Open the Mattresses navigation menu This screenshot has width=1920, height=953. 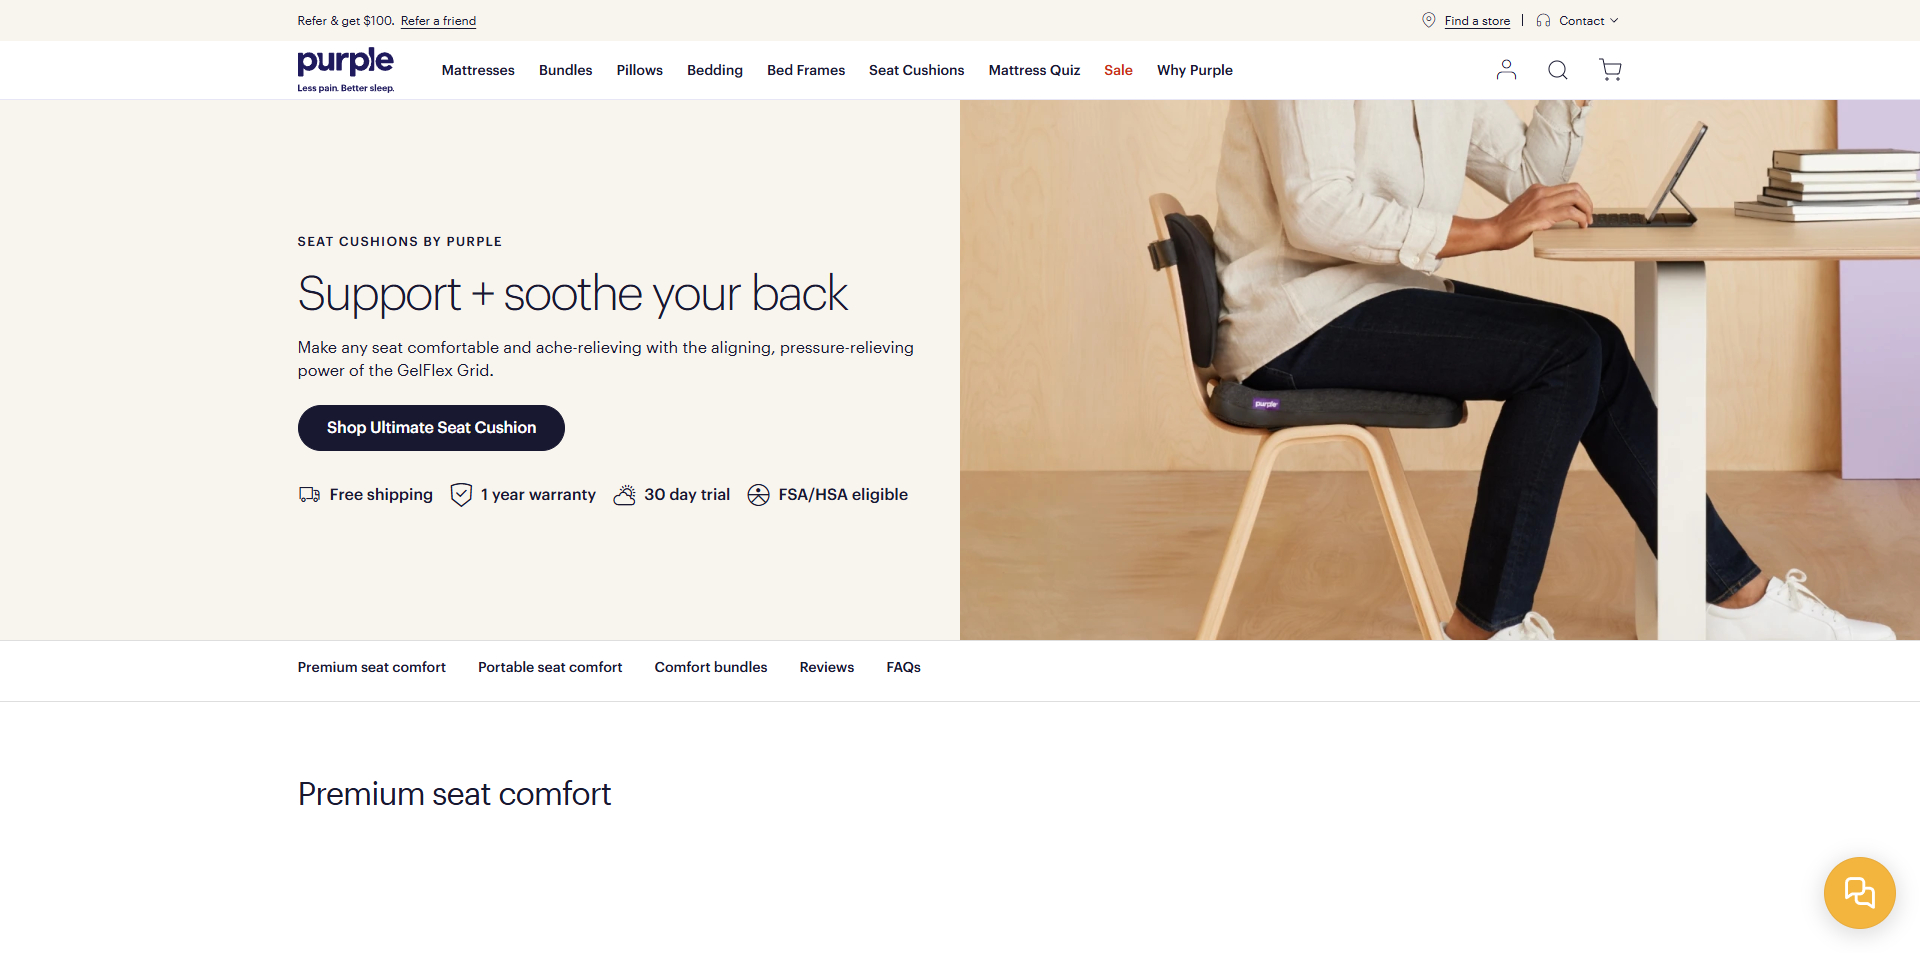click(478, 70)
